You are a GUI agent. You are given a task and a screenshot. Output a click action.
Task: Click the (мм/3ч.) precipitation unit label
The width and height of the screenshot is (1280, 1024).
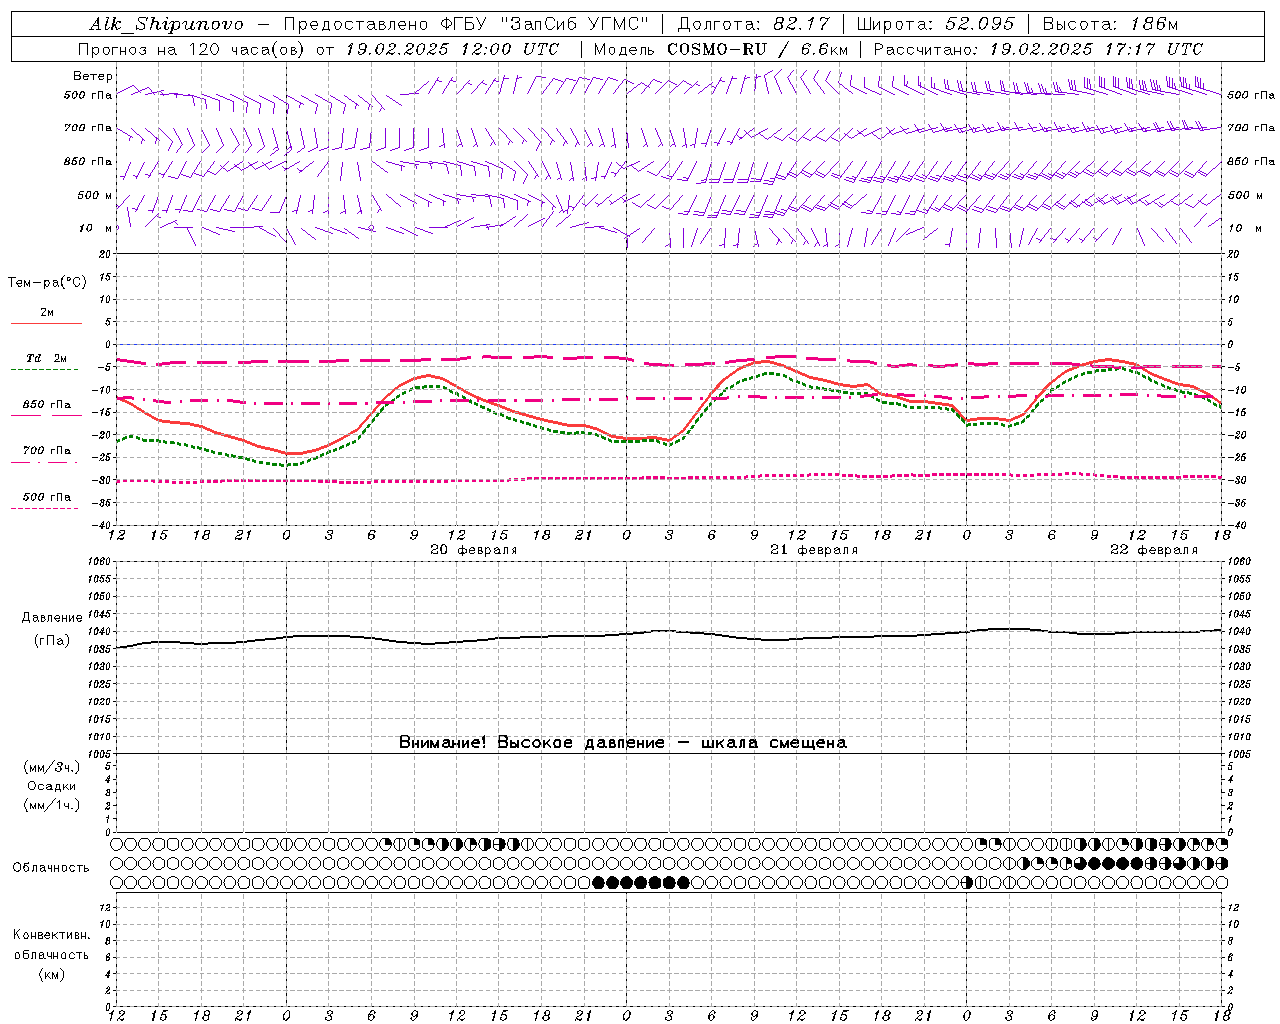tap(52, 767)
